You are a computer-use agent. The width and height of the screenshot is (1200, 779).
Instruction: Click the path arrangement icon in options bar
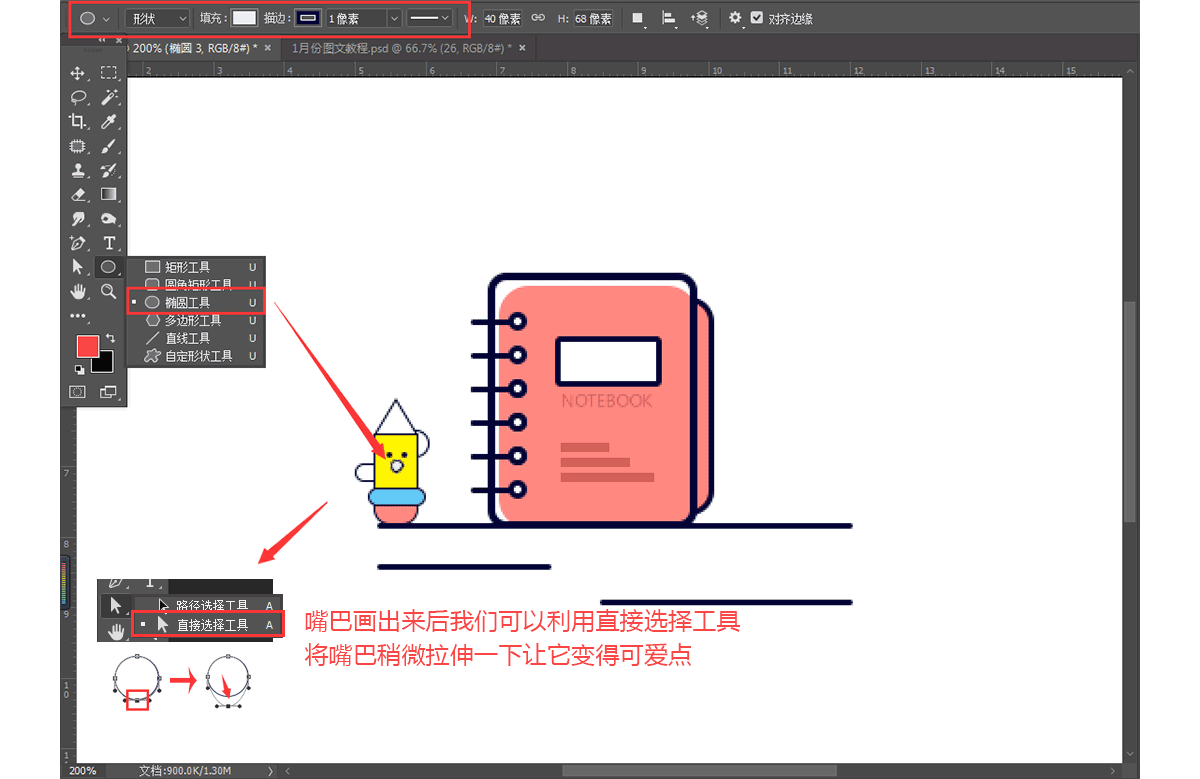[700, 17]
